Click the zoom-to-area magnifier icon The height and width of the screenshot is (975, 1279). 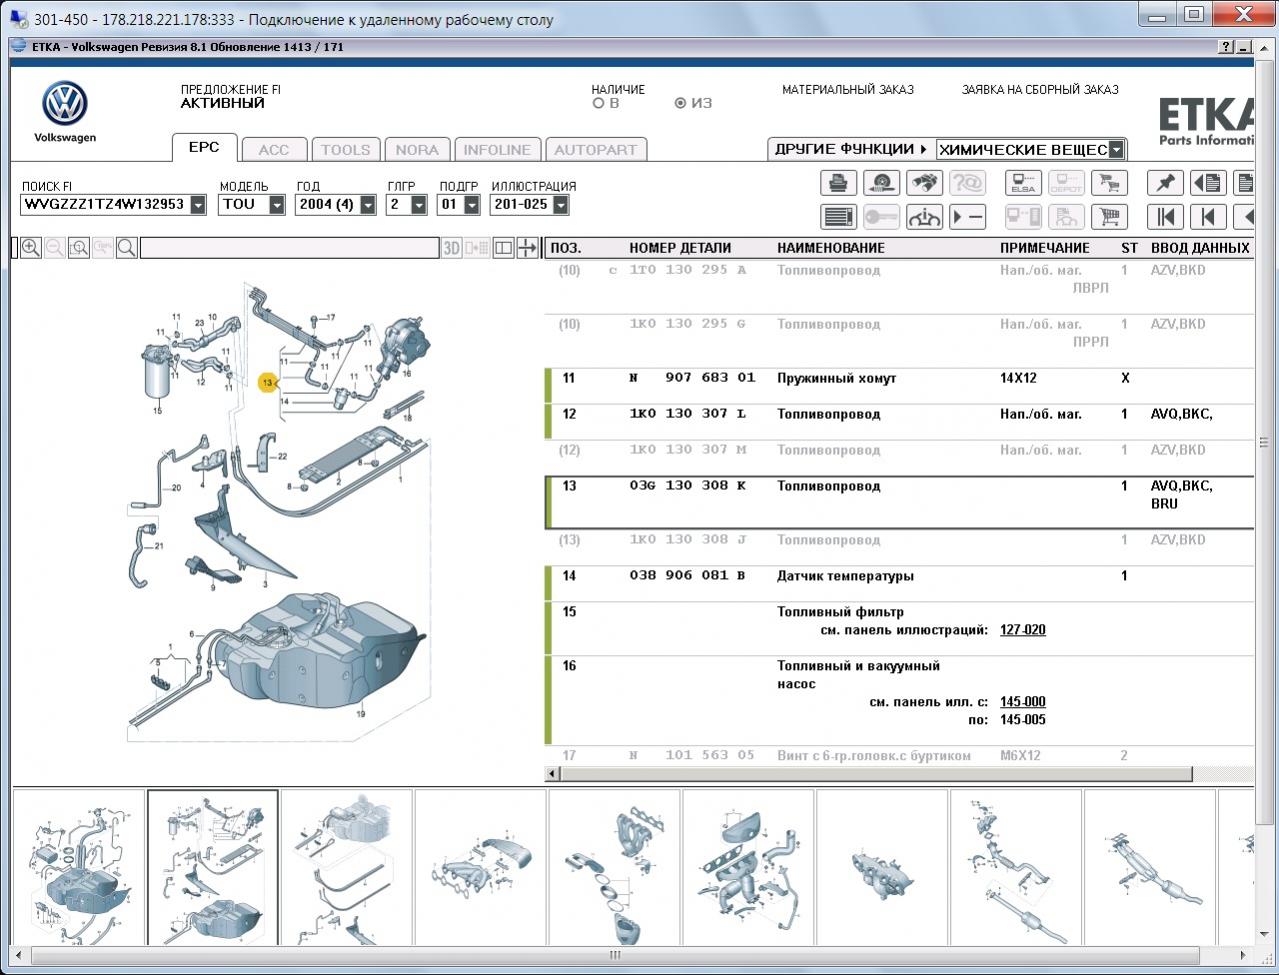(79, 248)
